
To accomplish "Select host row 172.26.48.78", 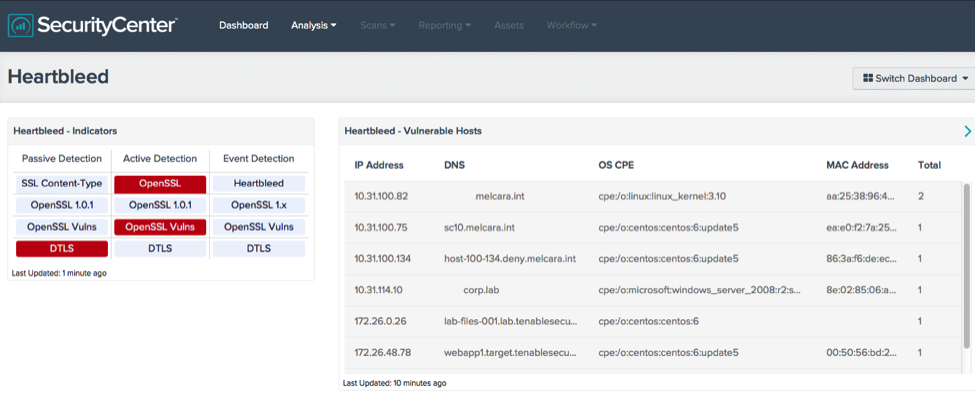I will (x=652, y=352).
